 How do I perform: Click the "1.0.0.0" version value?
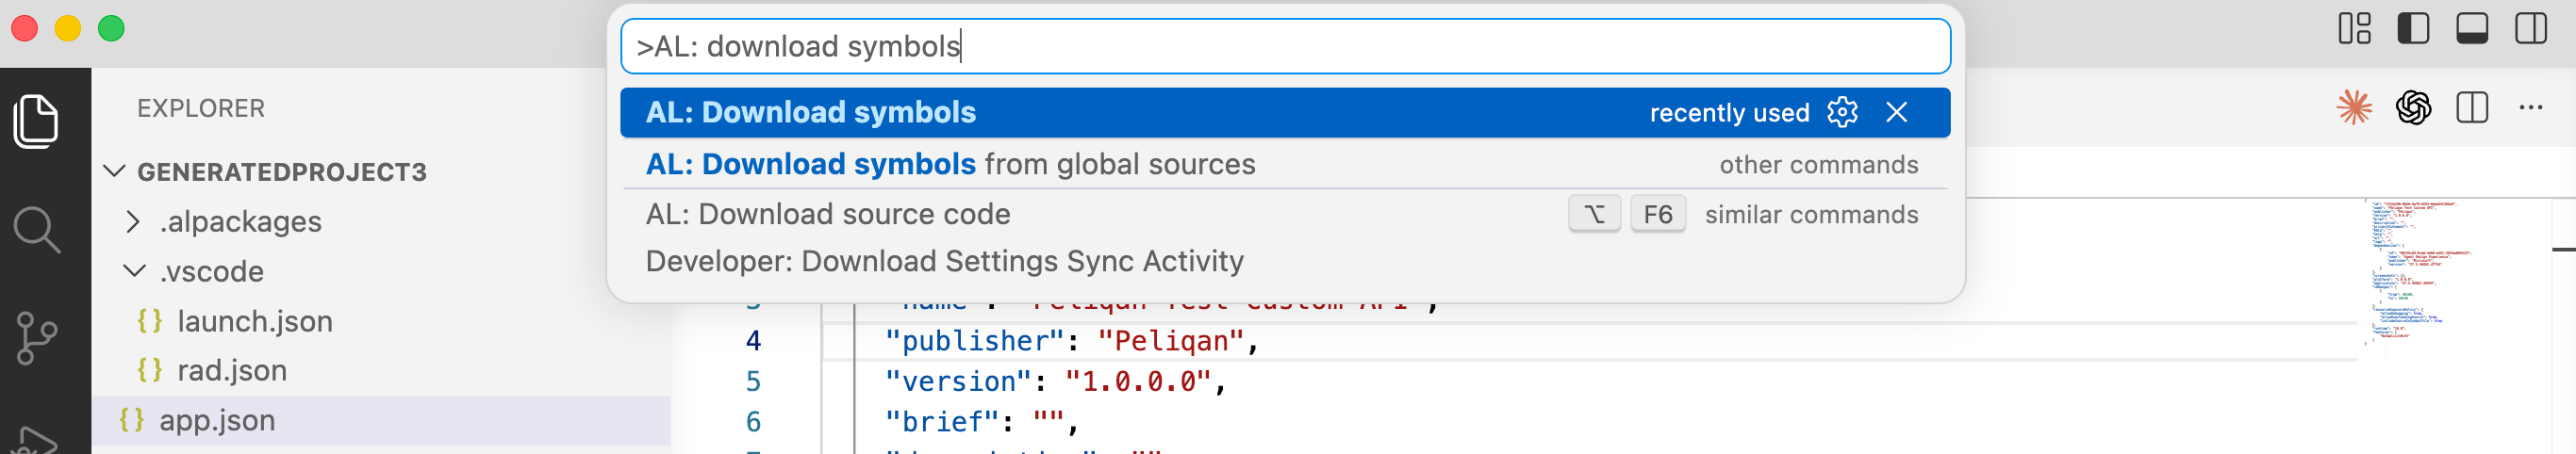1137,381
